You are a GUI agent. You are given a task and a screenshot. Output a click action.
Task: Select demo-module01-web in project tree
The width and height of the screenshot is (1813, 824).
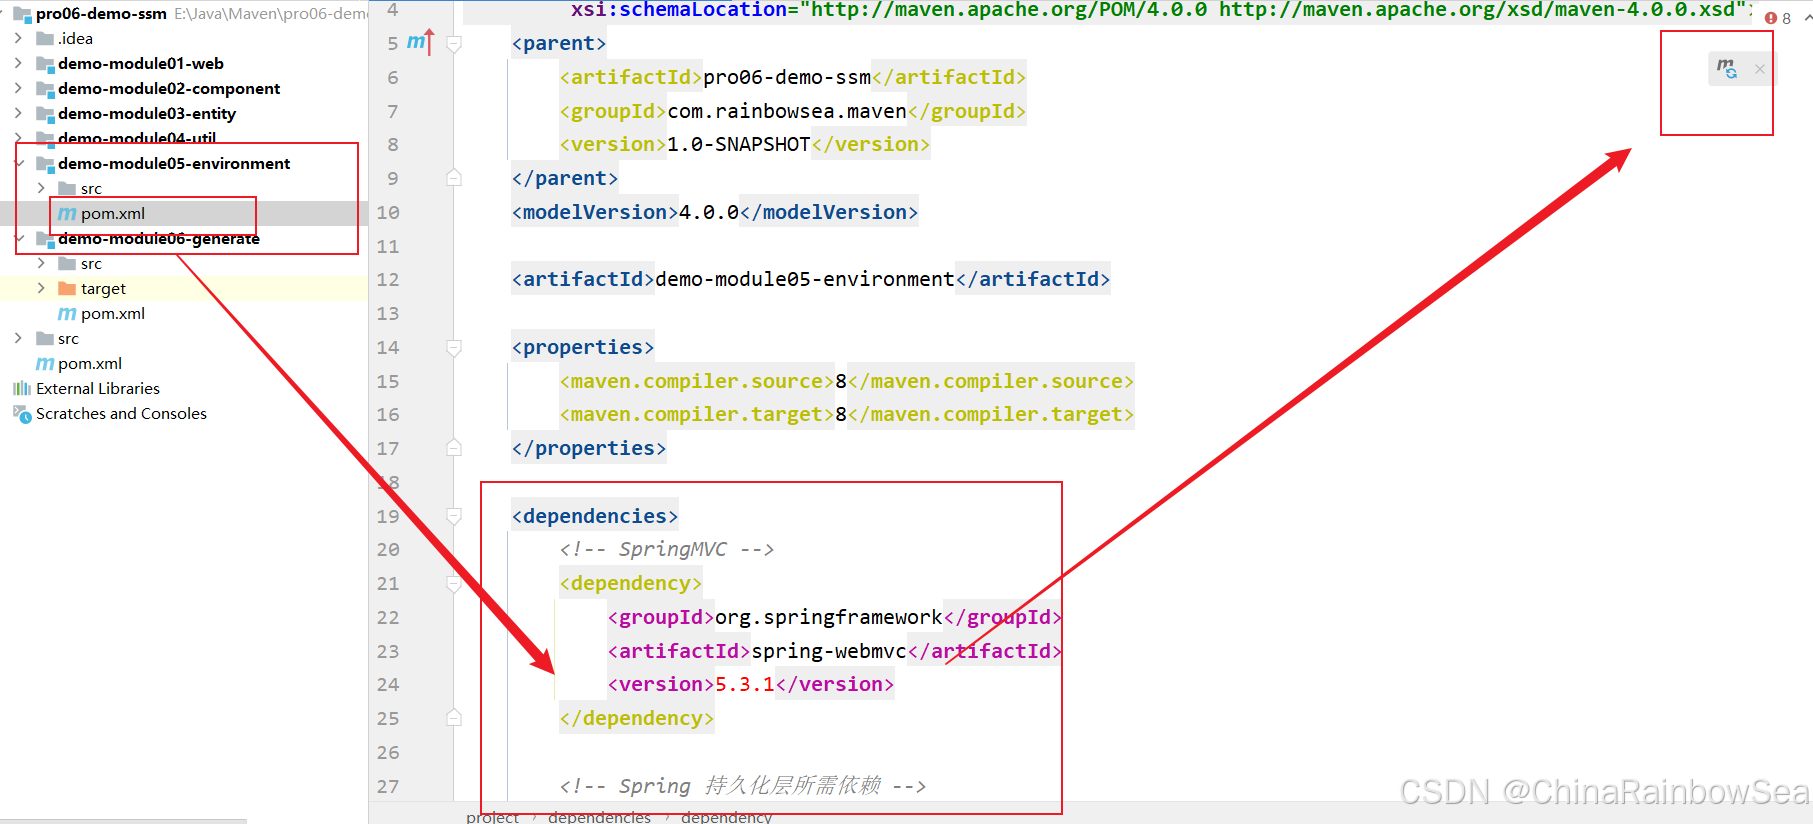[140, 63]
